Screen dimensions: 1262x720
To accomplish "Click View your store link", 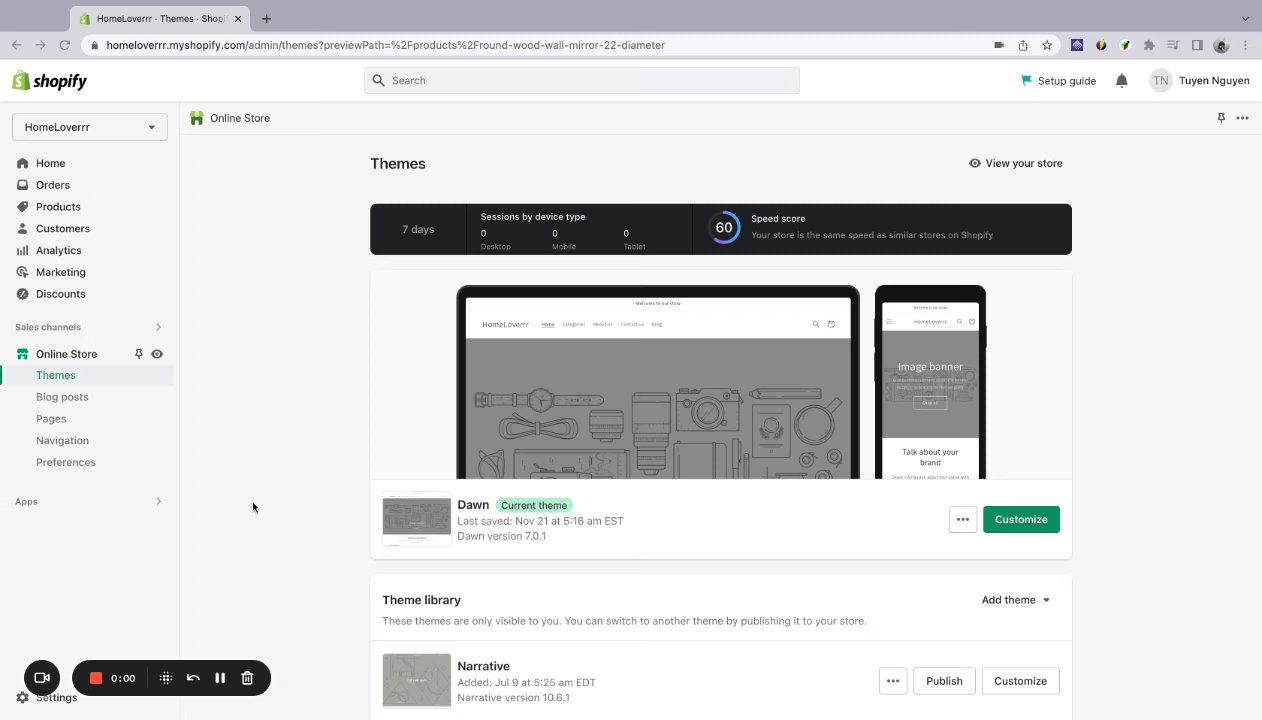I will [x=1015, y=163].
